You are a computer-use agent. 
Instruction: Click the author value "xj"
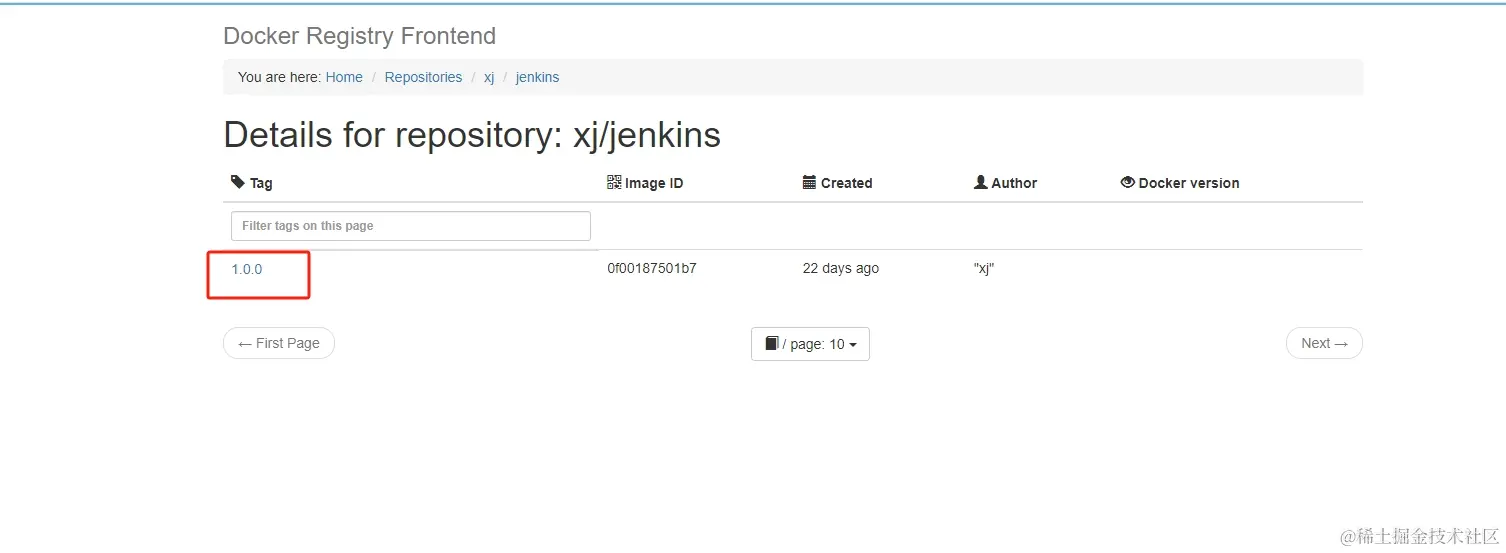coord(984,268)
